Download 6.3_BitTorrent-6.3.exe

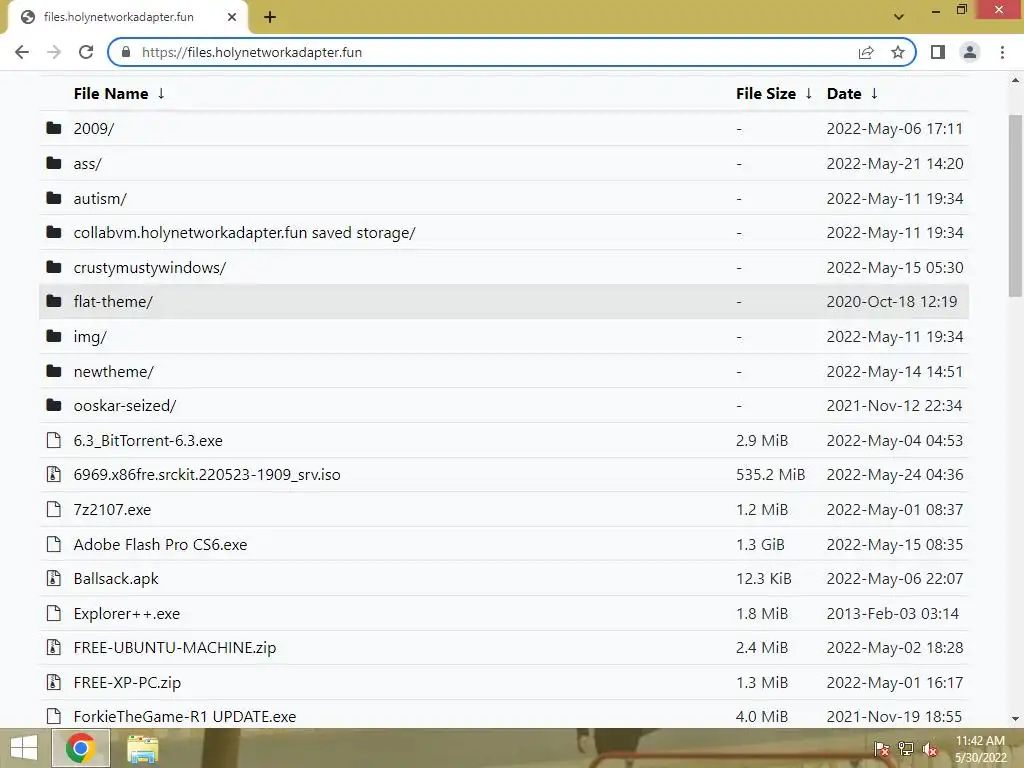coord(148,441)
